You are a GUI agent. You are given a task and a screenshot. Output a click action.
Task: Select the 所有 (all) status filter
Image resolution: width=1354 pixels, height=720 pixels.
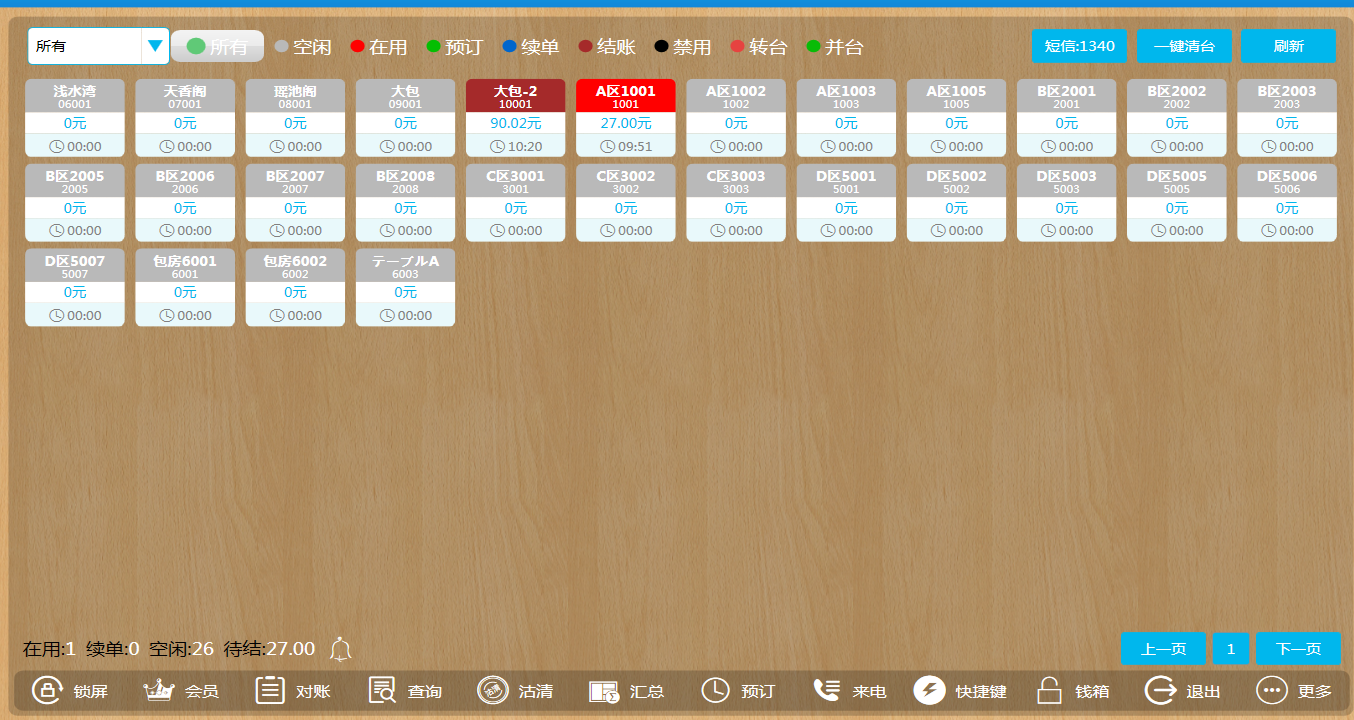[217, 47]
